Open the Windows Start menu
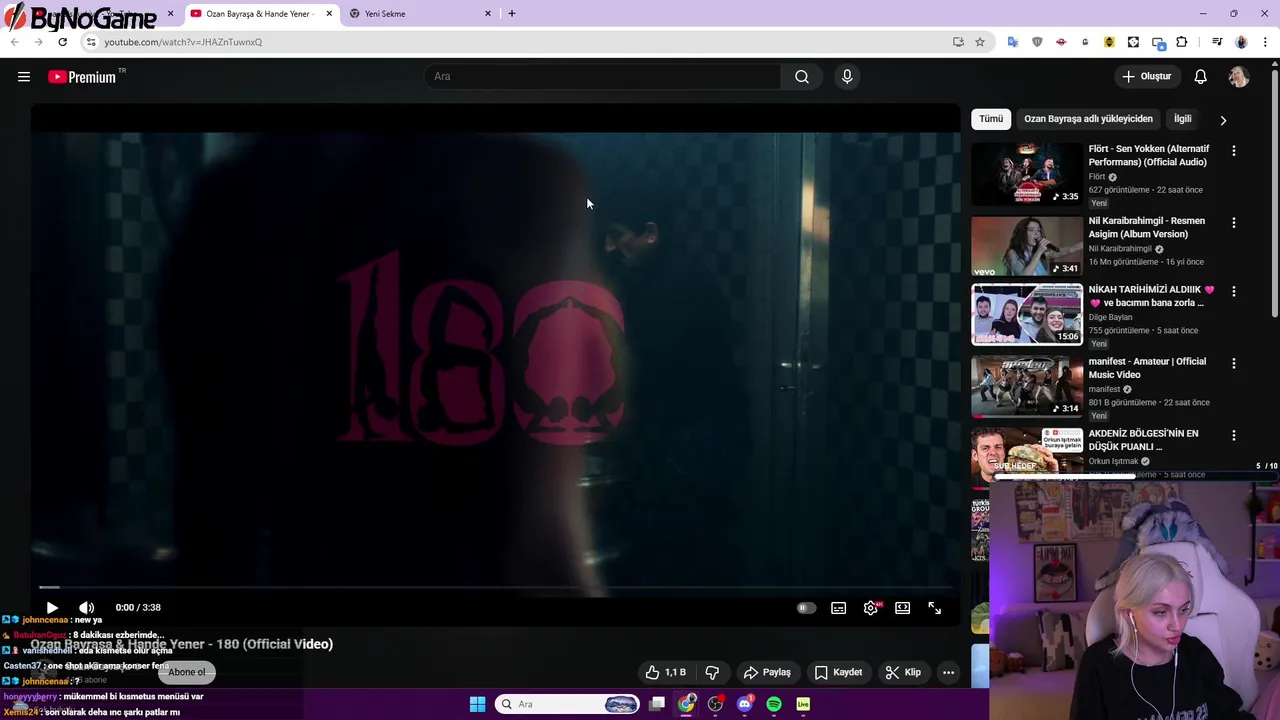Image resolution: width=1280 pixels, height=720 pixels. 477,705
